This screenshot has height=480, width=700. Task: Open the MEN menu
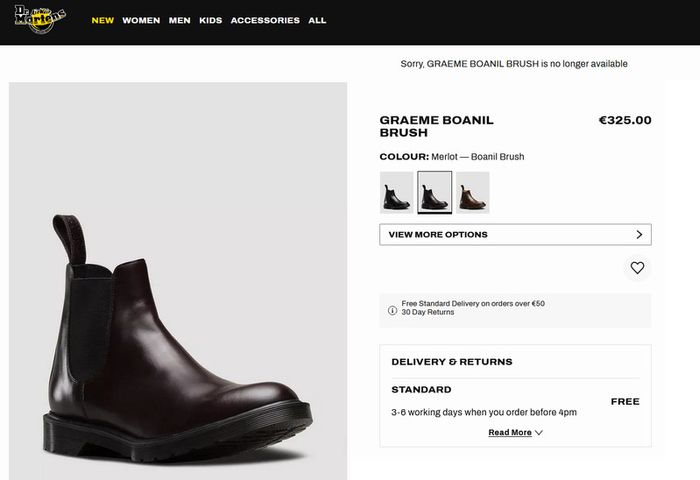179,20
